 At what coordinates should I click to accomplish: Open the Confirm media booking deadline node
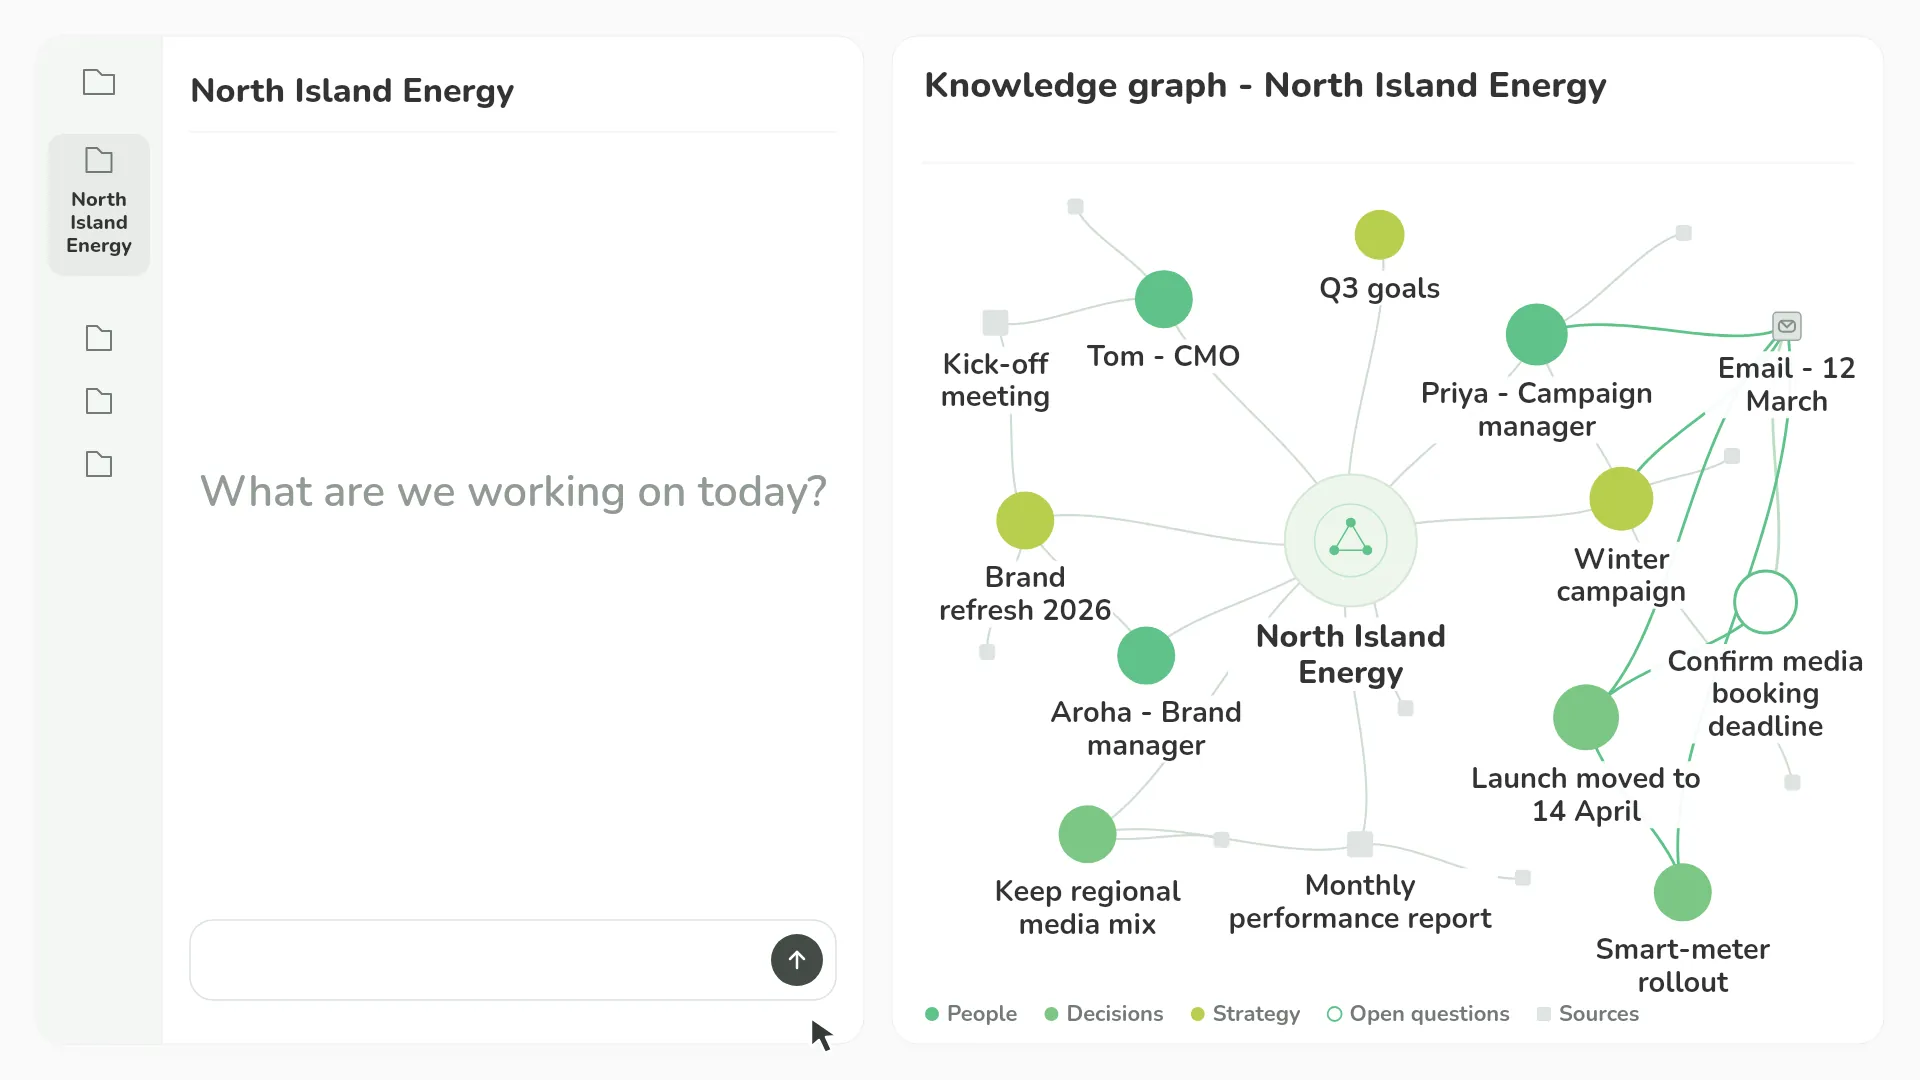(x=1765, y=602)
